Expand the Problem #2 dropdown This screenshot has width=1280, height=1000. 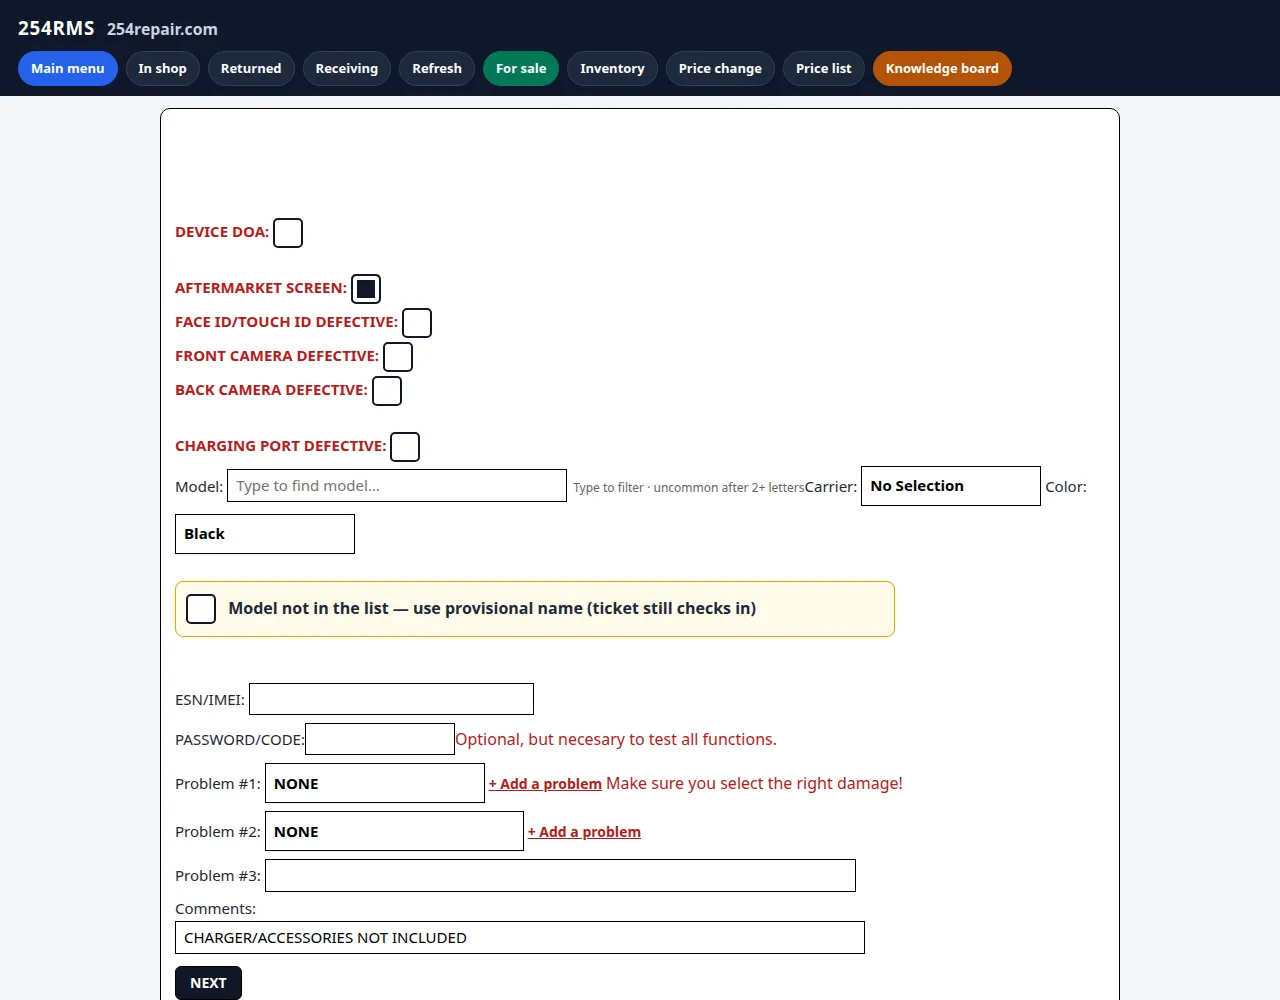click(x=394, y=831)
